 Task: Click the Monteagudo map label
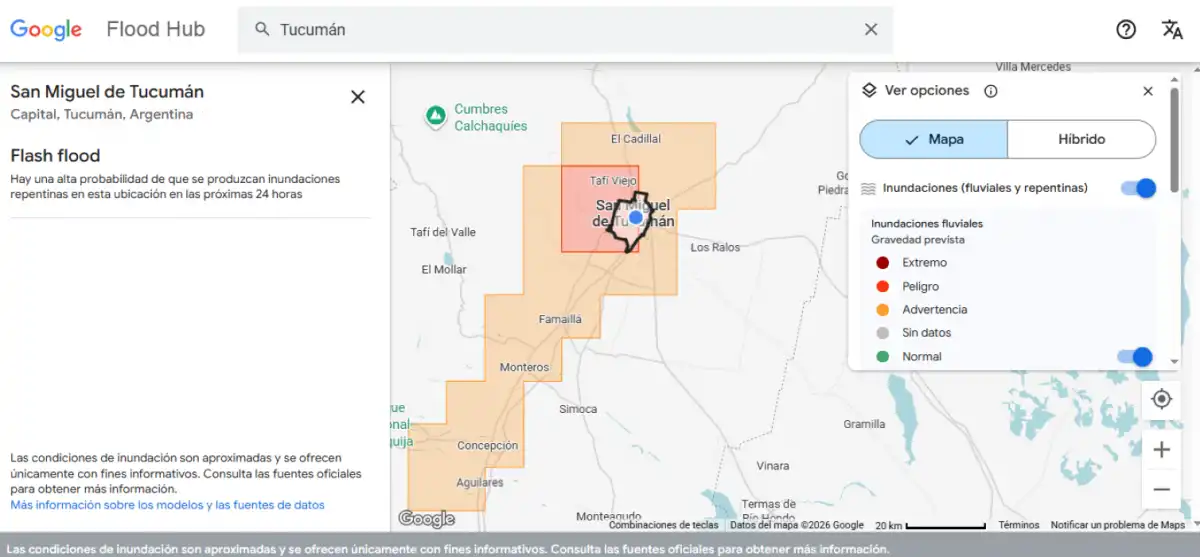(x=608, y=516)
